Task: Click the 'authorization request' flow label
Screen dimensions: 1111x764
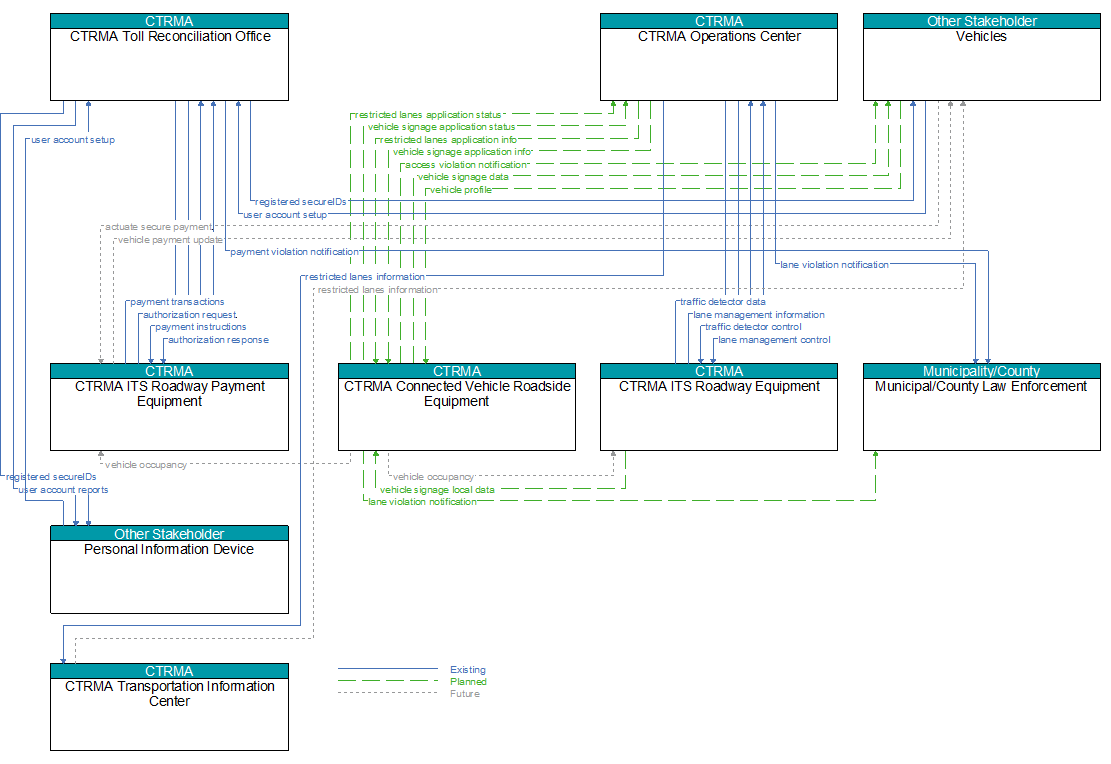Action: [190, 315]
